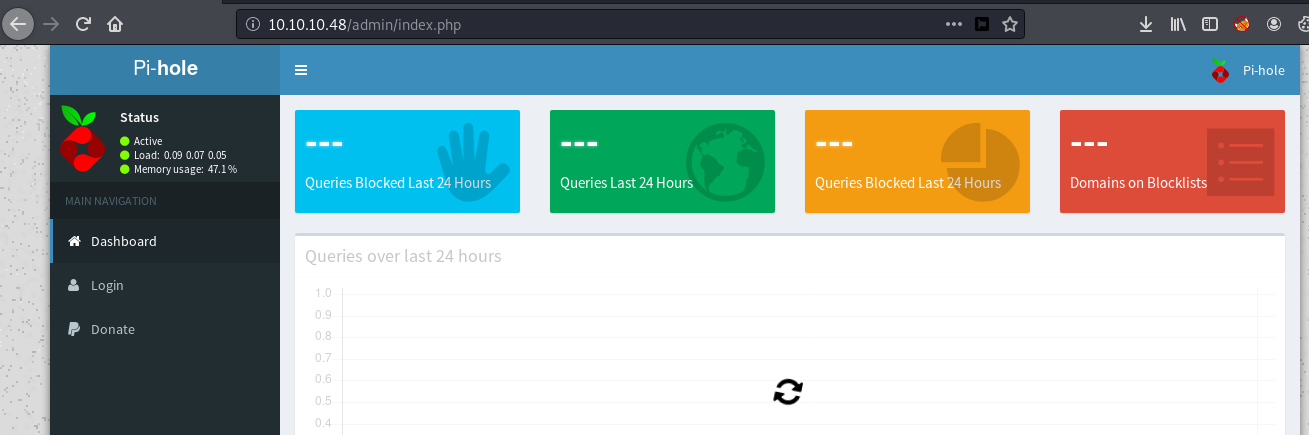Screen dimensions: 1309x435
Task: Open the Pi-hole menu in top-right header
Action: pyautogui.click(x=1247, y=70)
